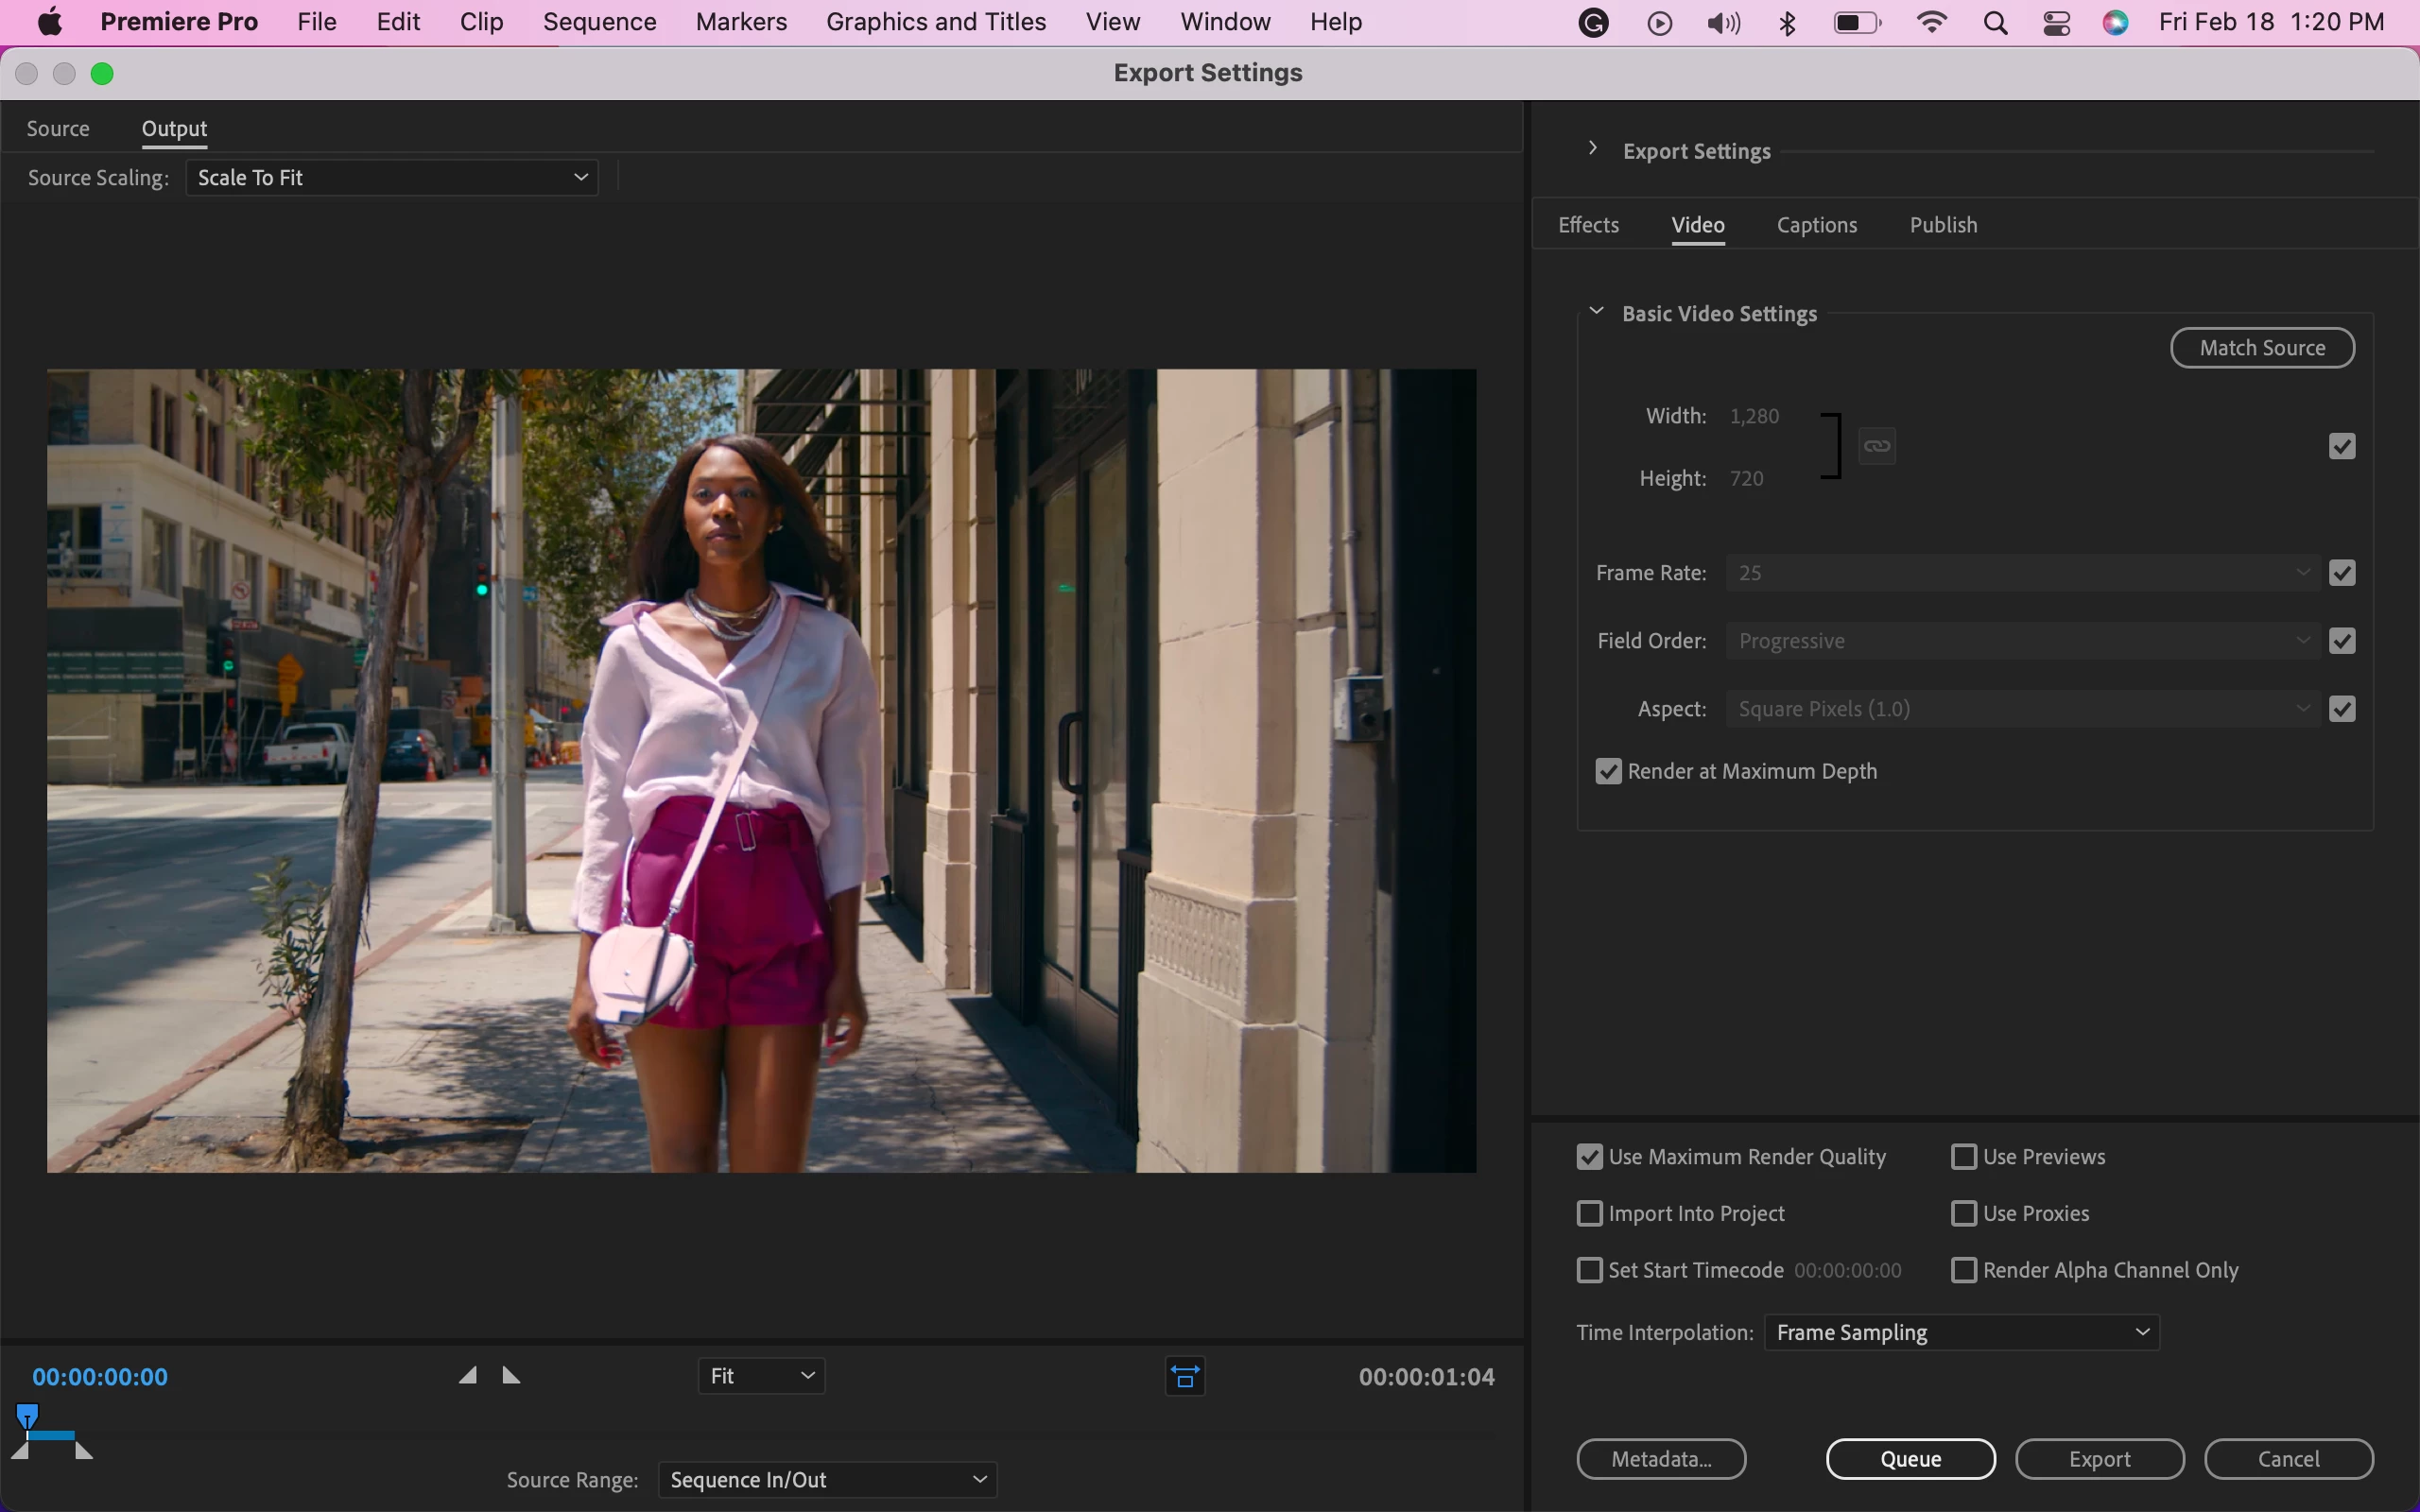This screenshot has height=1512, width=2420.
Task: Click the width-height link chain icon
Action: 1877,446
